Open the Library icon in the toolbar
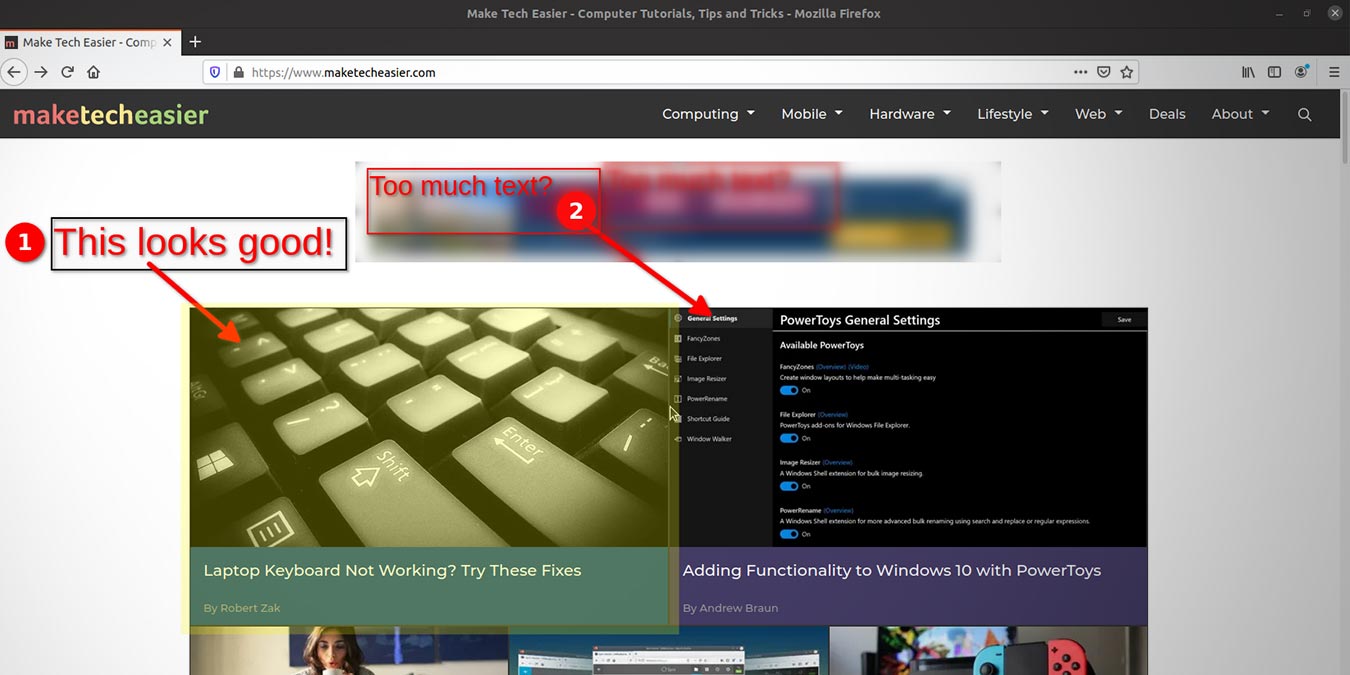Screen dimensions: 1350x675 coord(1248,72)
